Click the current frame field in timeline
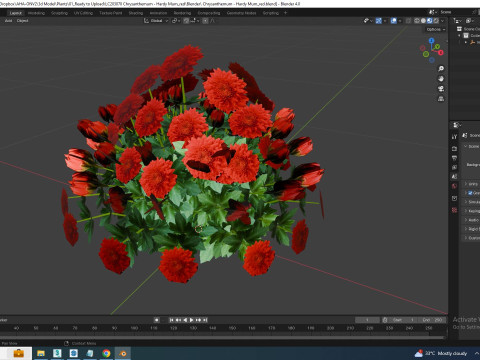 tap(367, 320)
